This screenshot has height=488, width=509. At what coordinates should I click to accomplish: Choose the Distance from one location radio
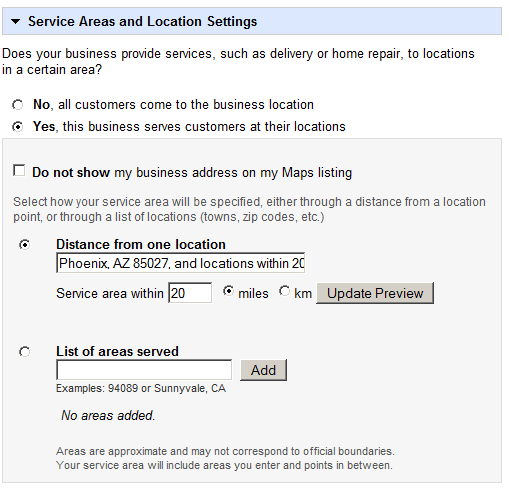click(24, 245)
